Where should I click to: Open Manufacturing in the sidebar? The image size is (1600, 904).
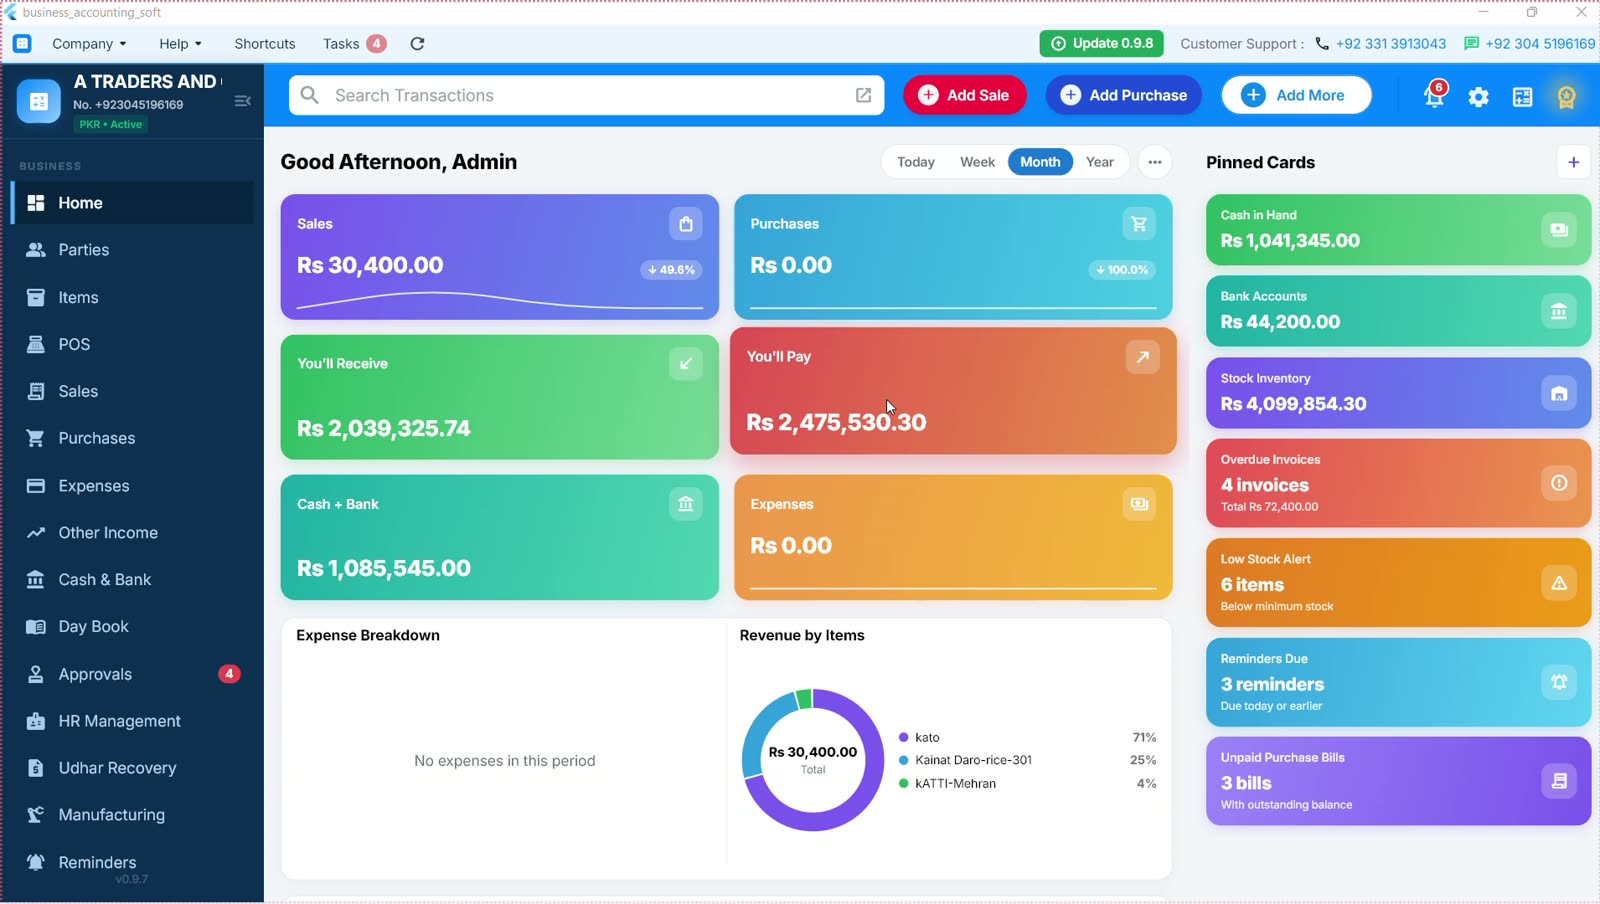(x=132, y=815)
